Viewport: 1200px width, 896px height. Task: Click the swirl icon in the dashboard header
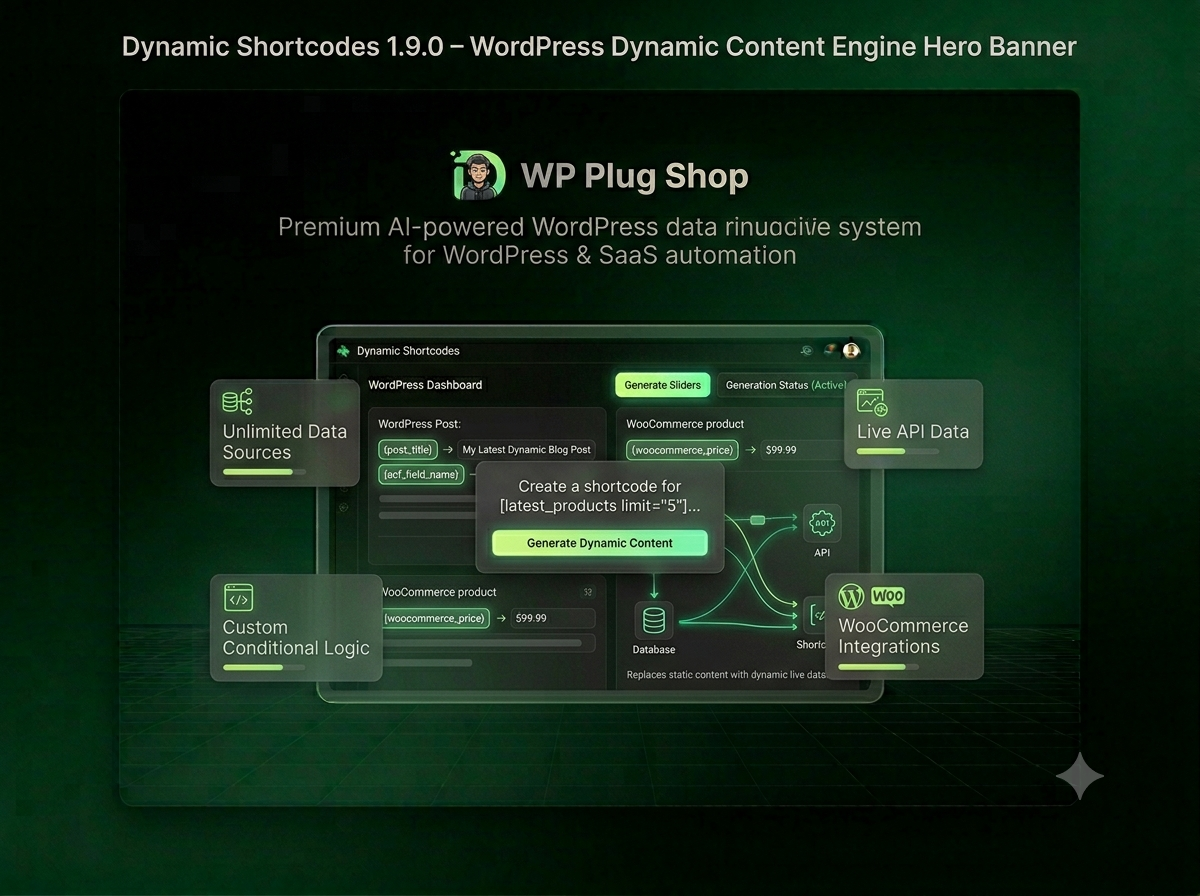click(806, 351)
